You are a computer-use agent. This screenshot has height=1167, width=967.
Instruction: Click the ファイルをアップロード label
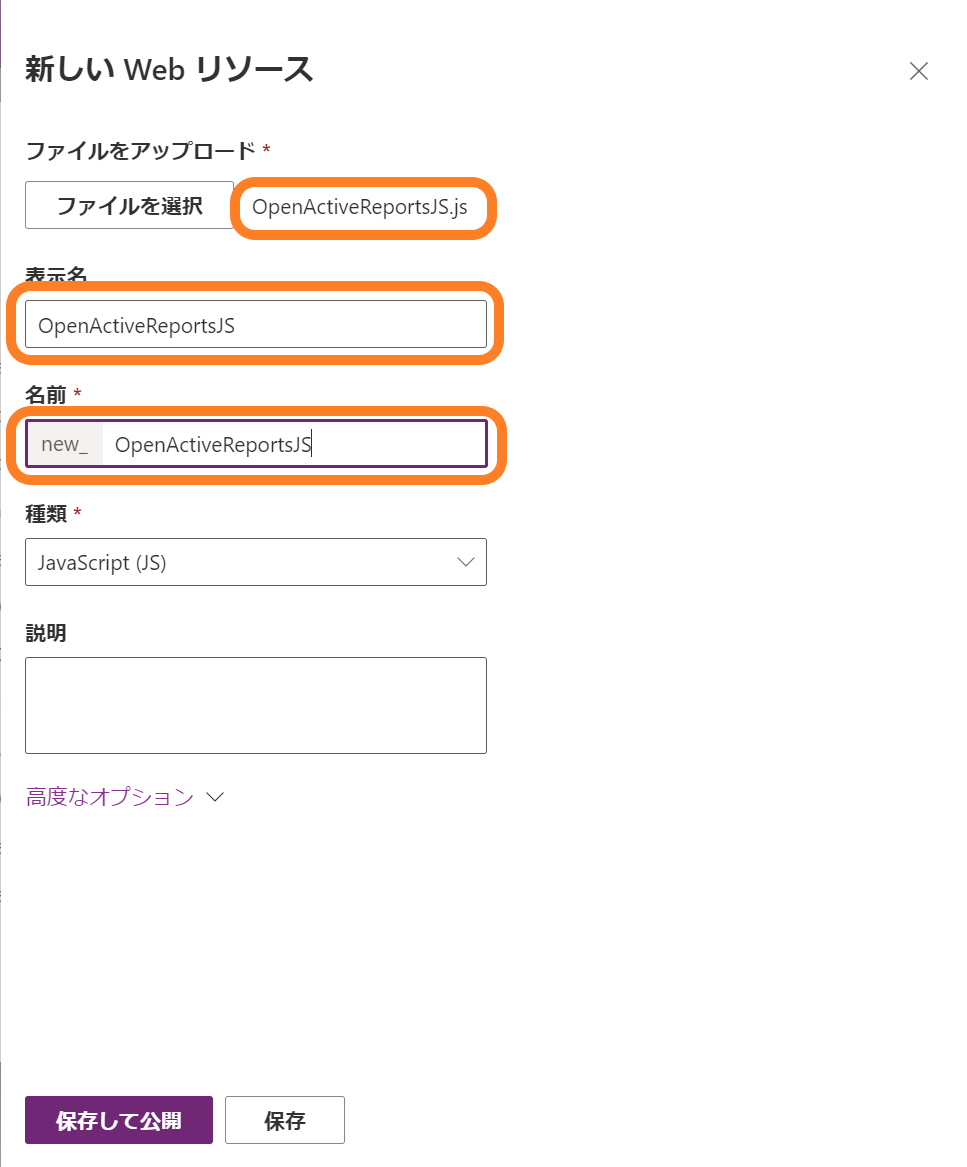[x=141, y=151]
